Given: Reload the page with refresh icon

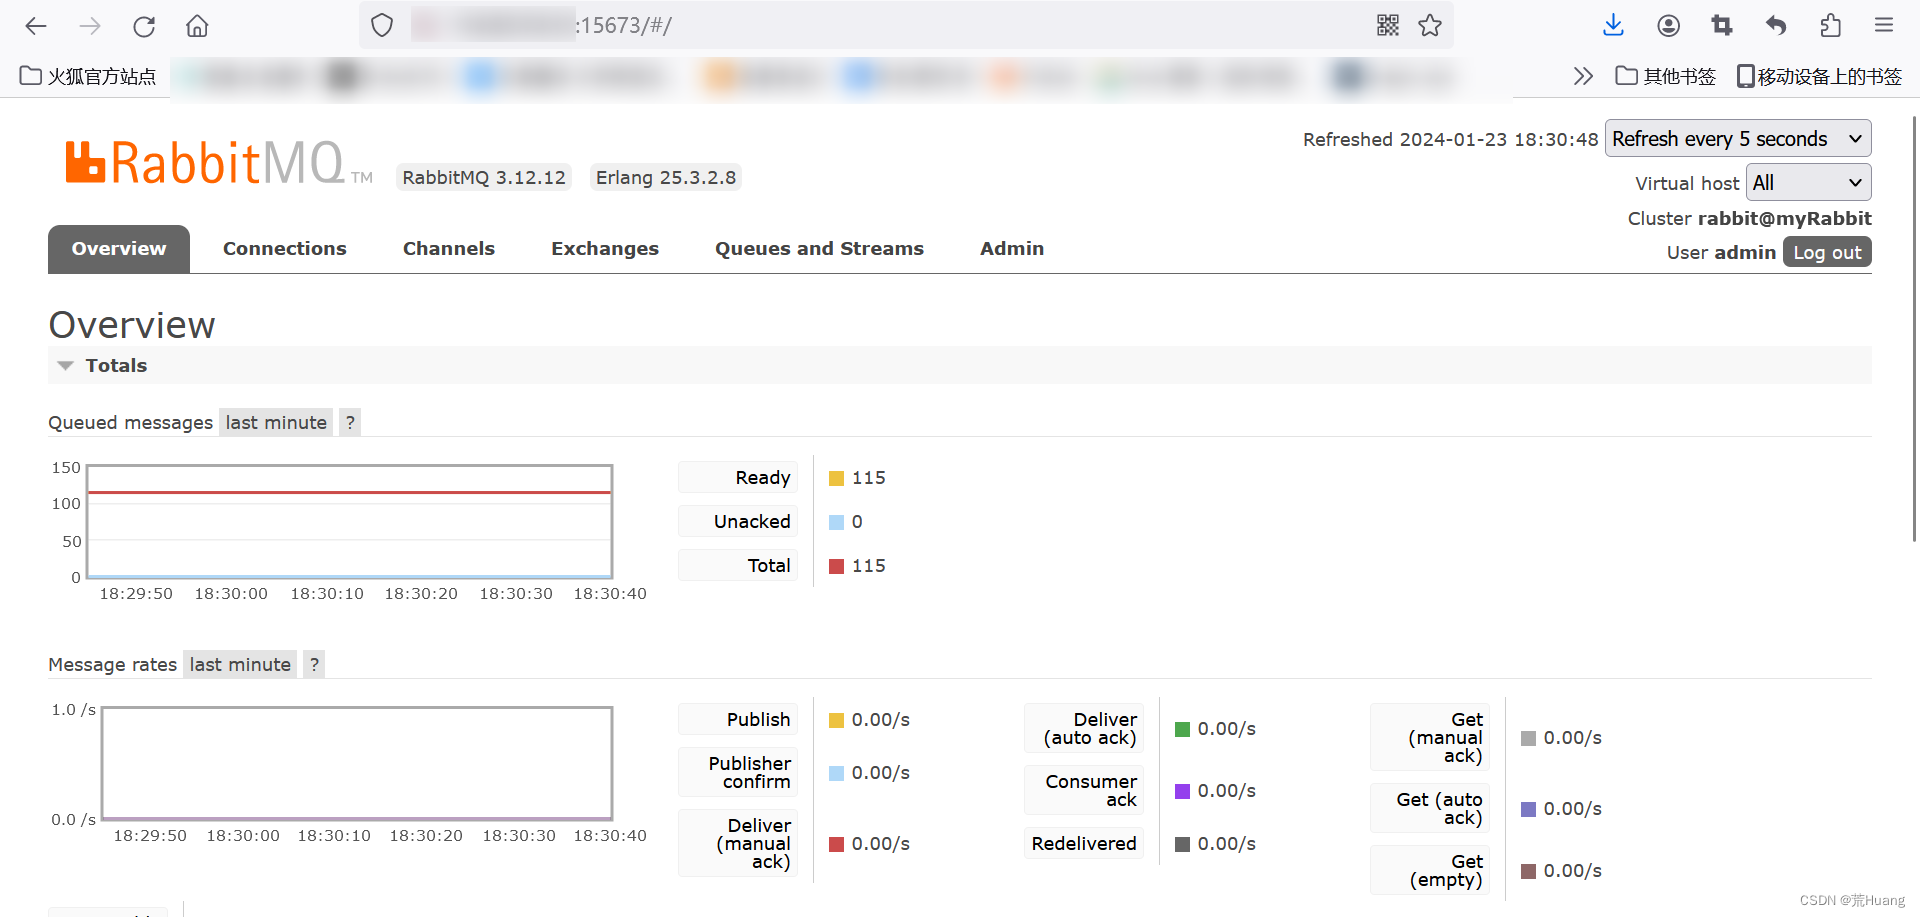Looking at the screenshot, I should pos(143,25).
